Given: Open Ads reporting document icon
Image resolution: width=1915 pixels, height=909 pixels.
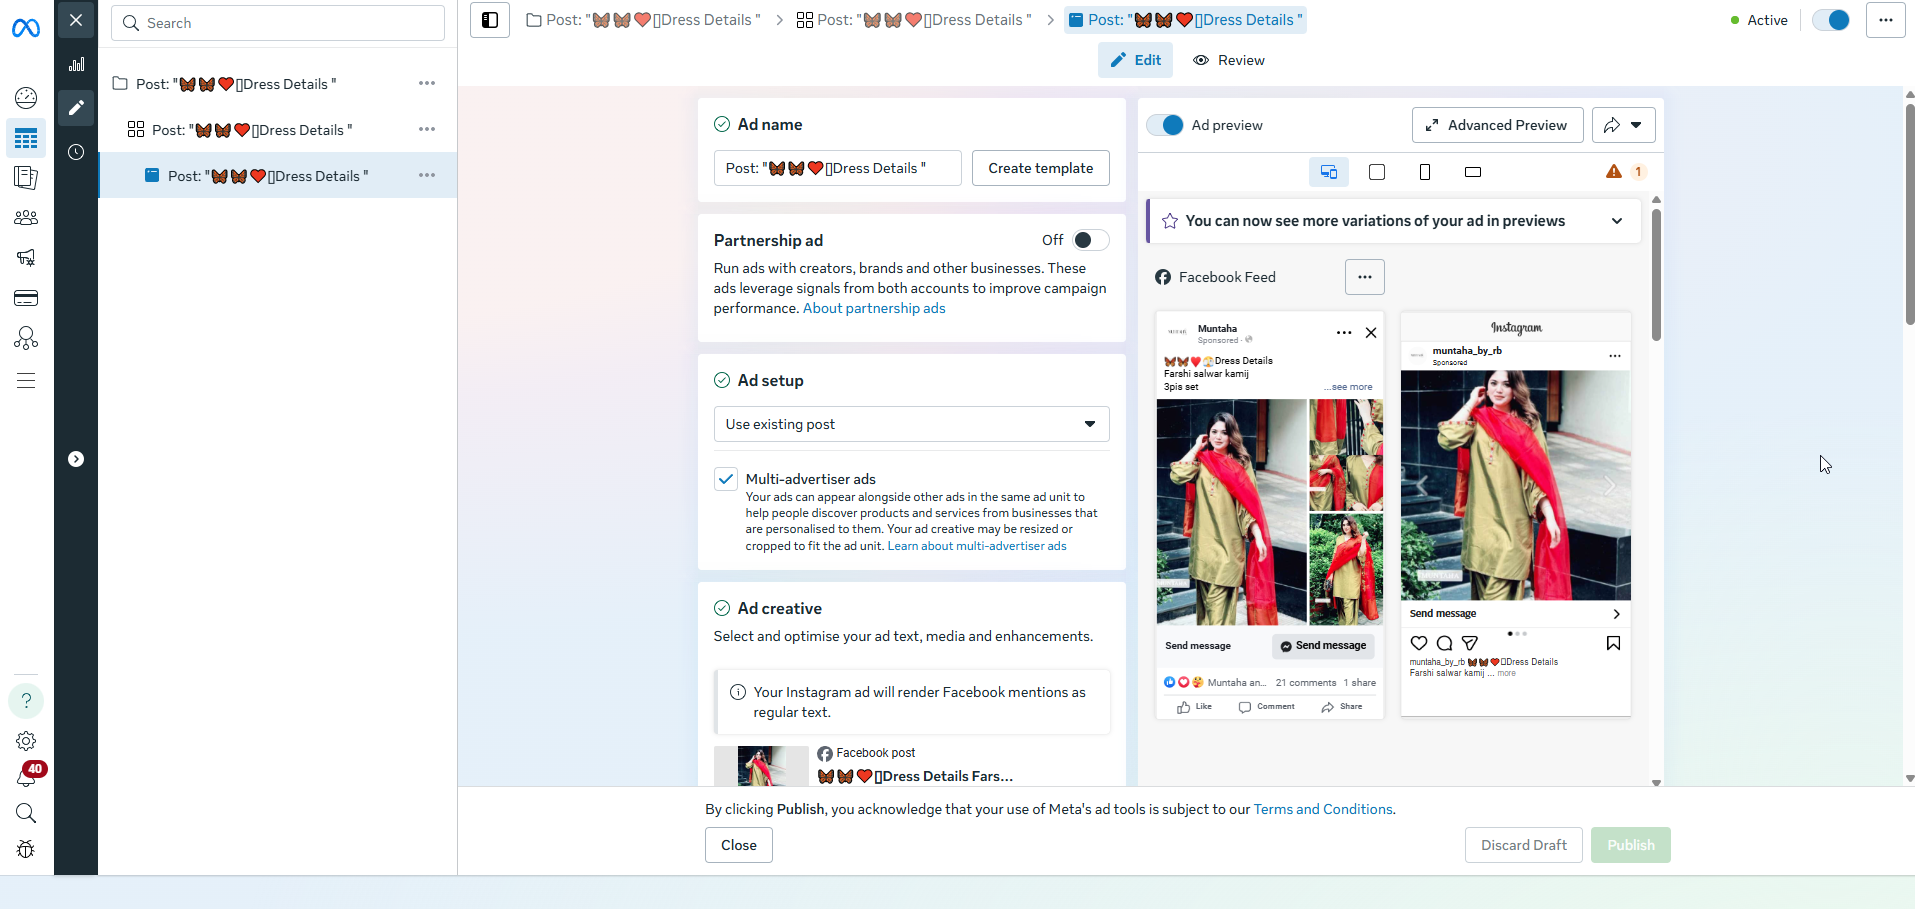Looking at the screenshot, I should coord(26,178).
